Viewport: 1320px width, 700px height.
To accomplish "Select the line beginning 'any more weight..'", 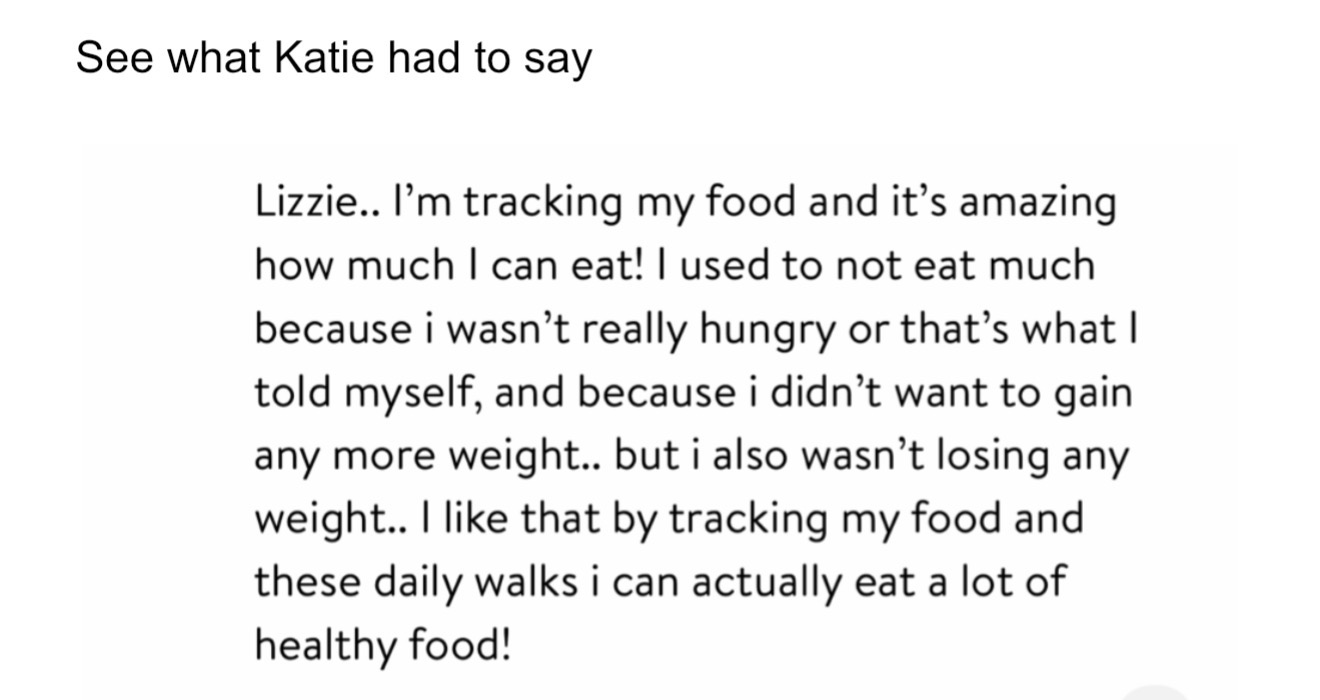I will click(692, 458).
